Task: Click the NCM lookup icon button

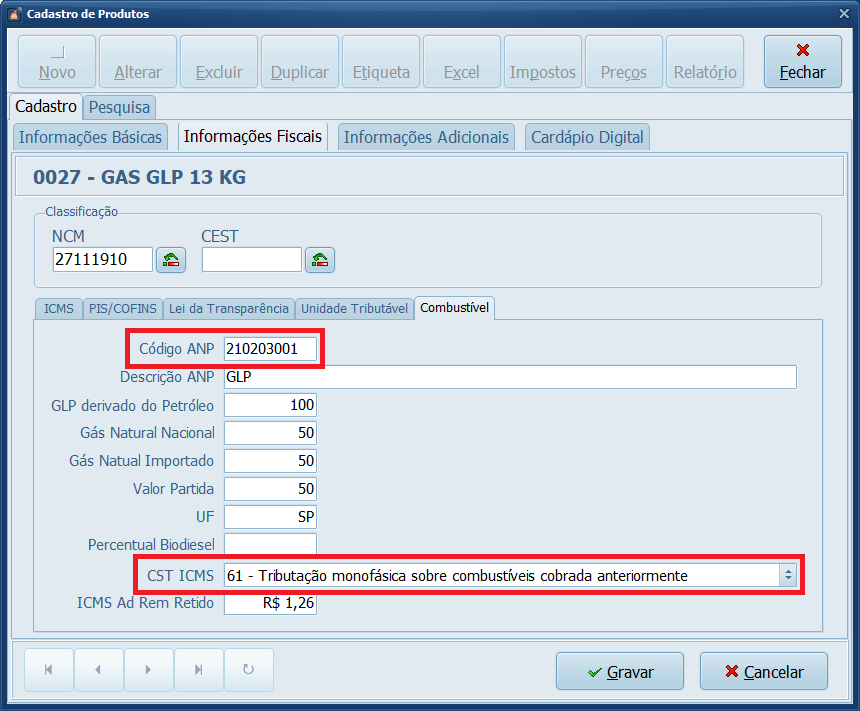Action: [x=171, y=260]
